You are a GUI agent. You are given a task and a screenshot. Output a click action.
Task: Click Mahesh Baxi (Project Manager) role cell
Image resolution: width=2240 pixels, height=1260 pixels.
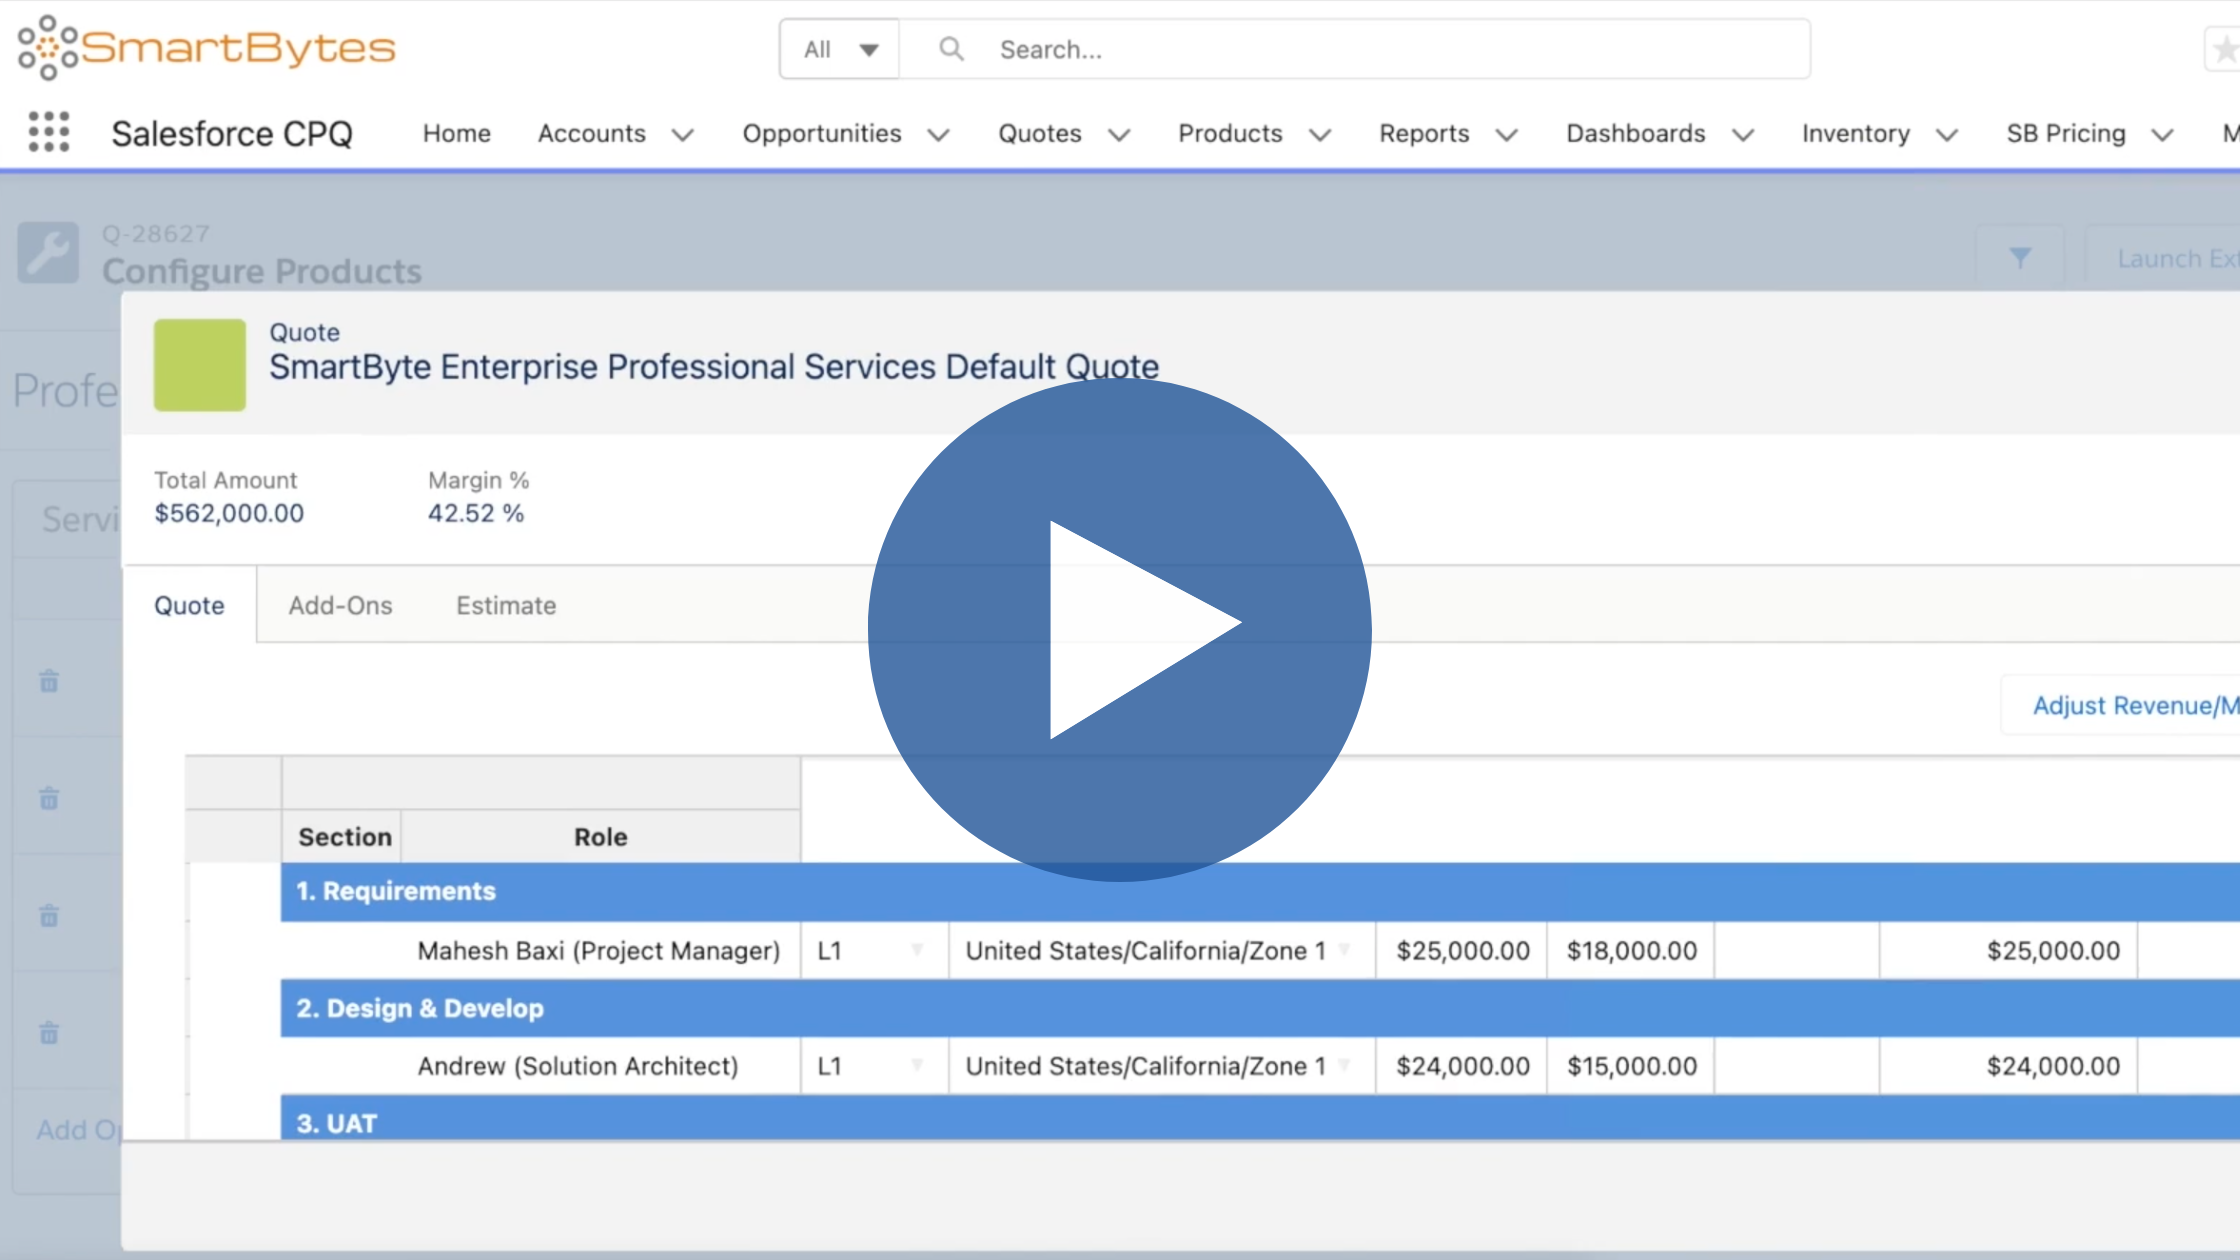tap(599, 950)
